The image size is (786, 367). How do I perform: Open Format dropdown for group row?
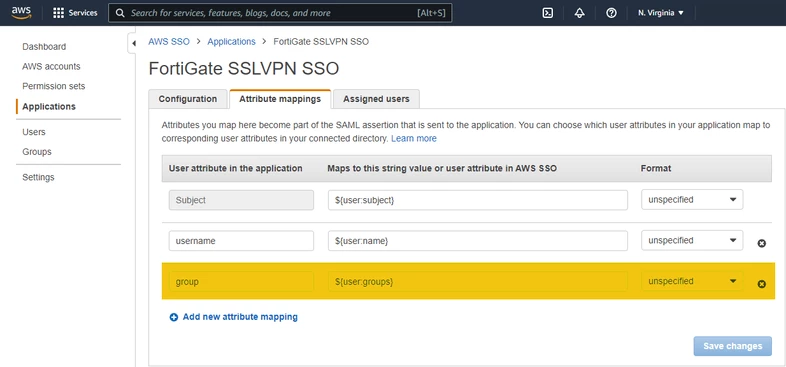tap(692, 281)
